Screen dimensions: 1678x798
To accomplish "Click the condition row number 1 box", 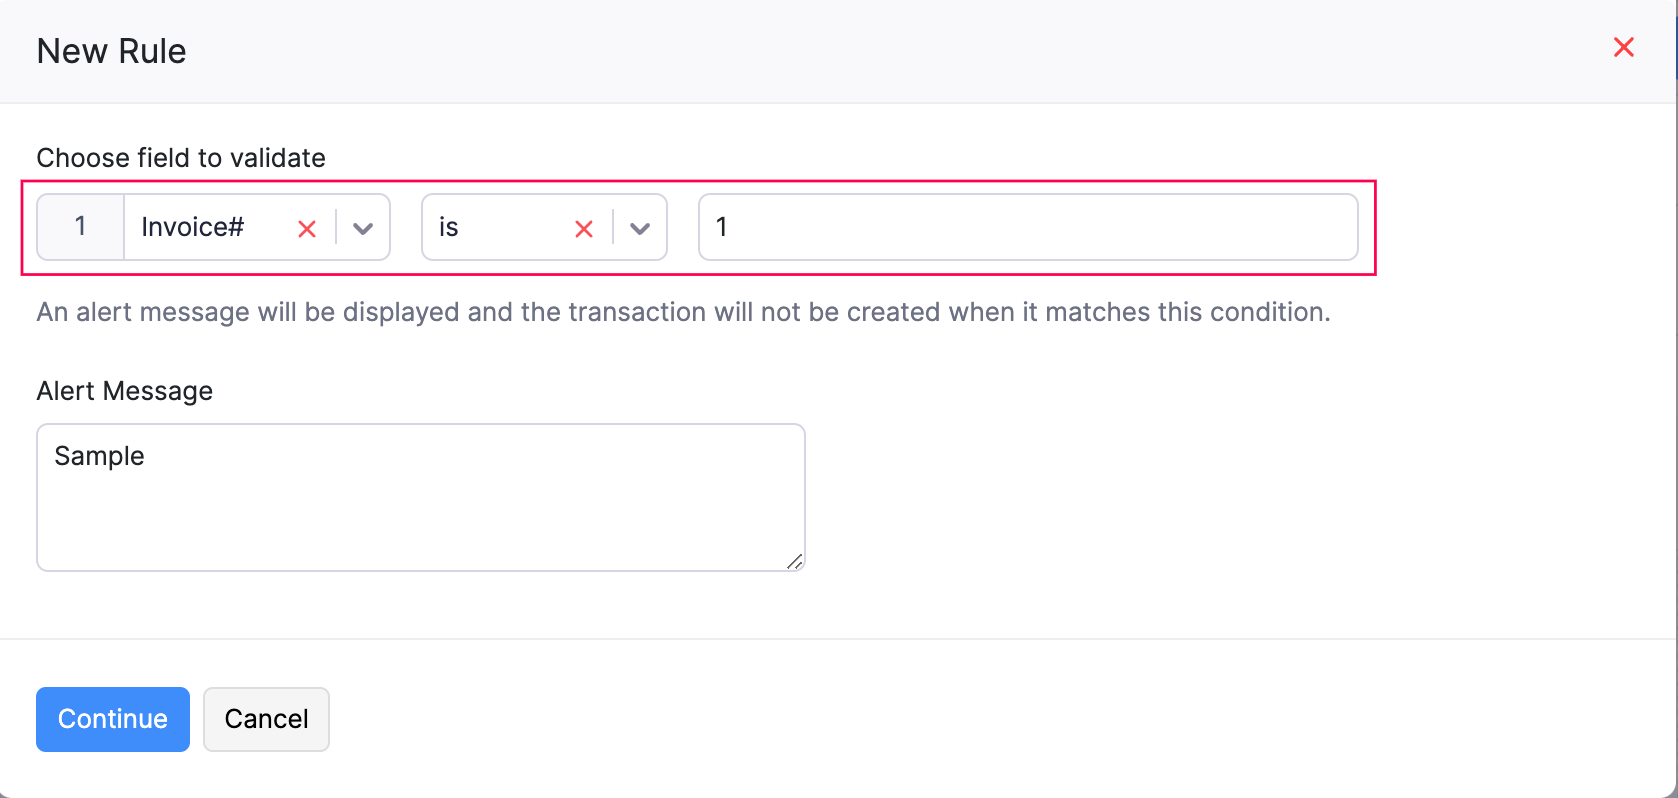I will click(80, 227).
